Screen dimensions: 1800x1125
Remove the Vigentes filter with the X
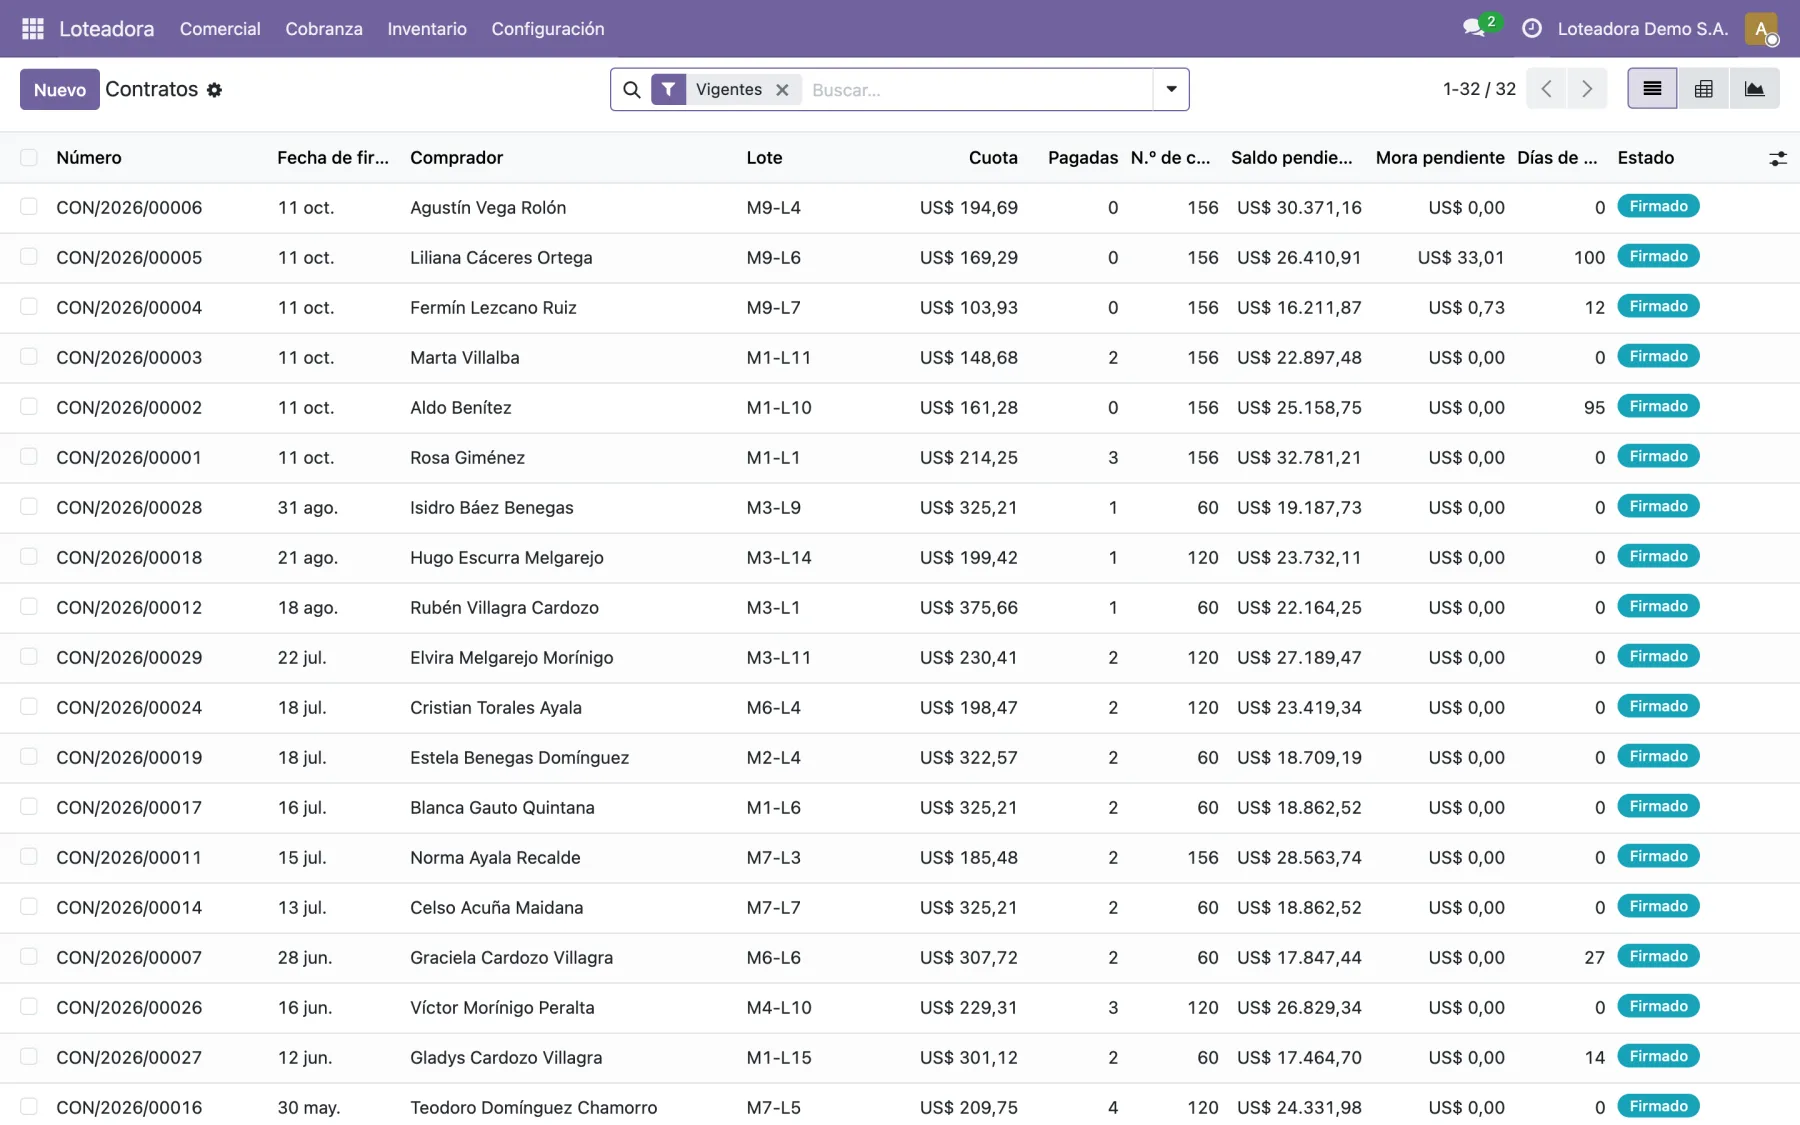tap(782, 90)
